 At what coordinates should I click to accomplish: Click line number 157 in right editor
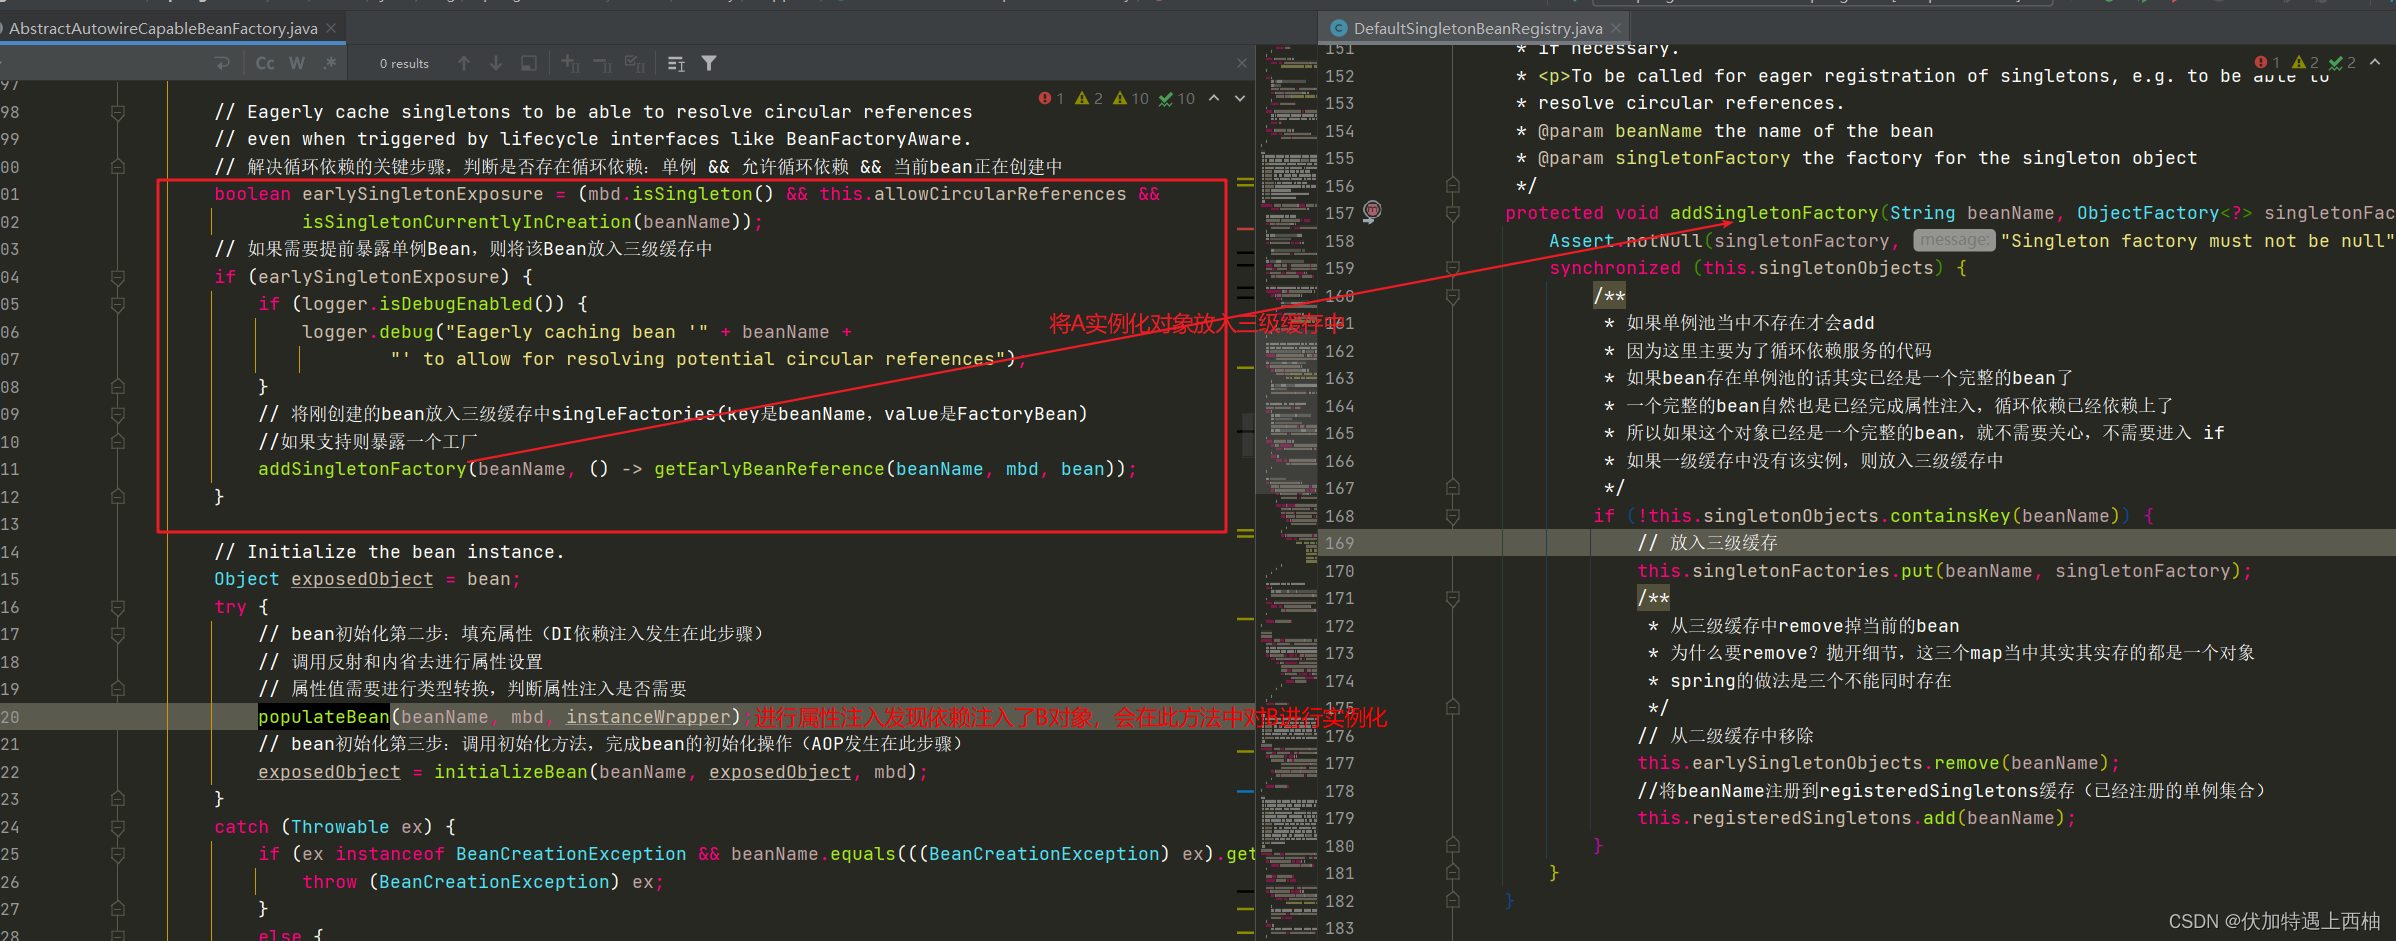click(1339, 213)
